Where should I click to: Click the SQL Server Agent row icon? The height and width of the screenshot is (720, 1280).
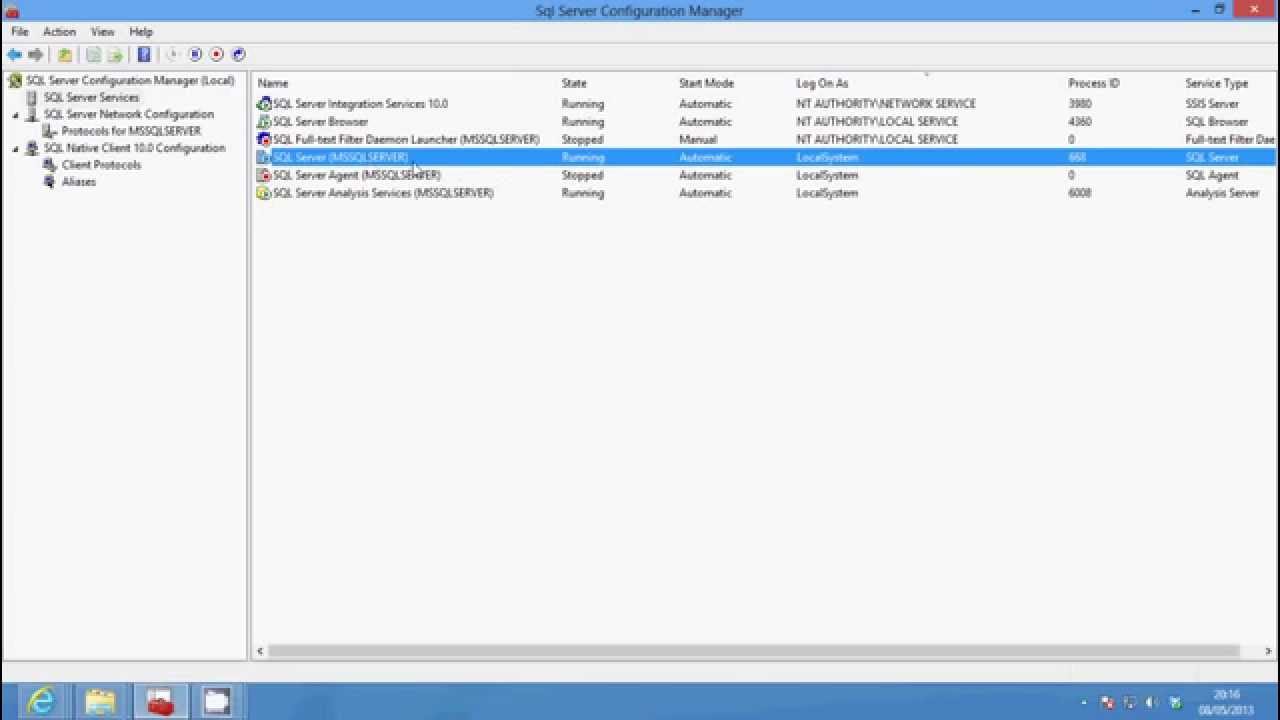coord(264,176)
